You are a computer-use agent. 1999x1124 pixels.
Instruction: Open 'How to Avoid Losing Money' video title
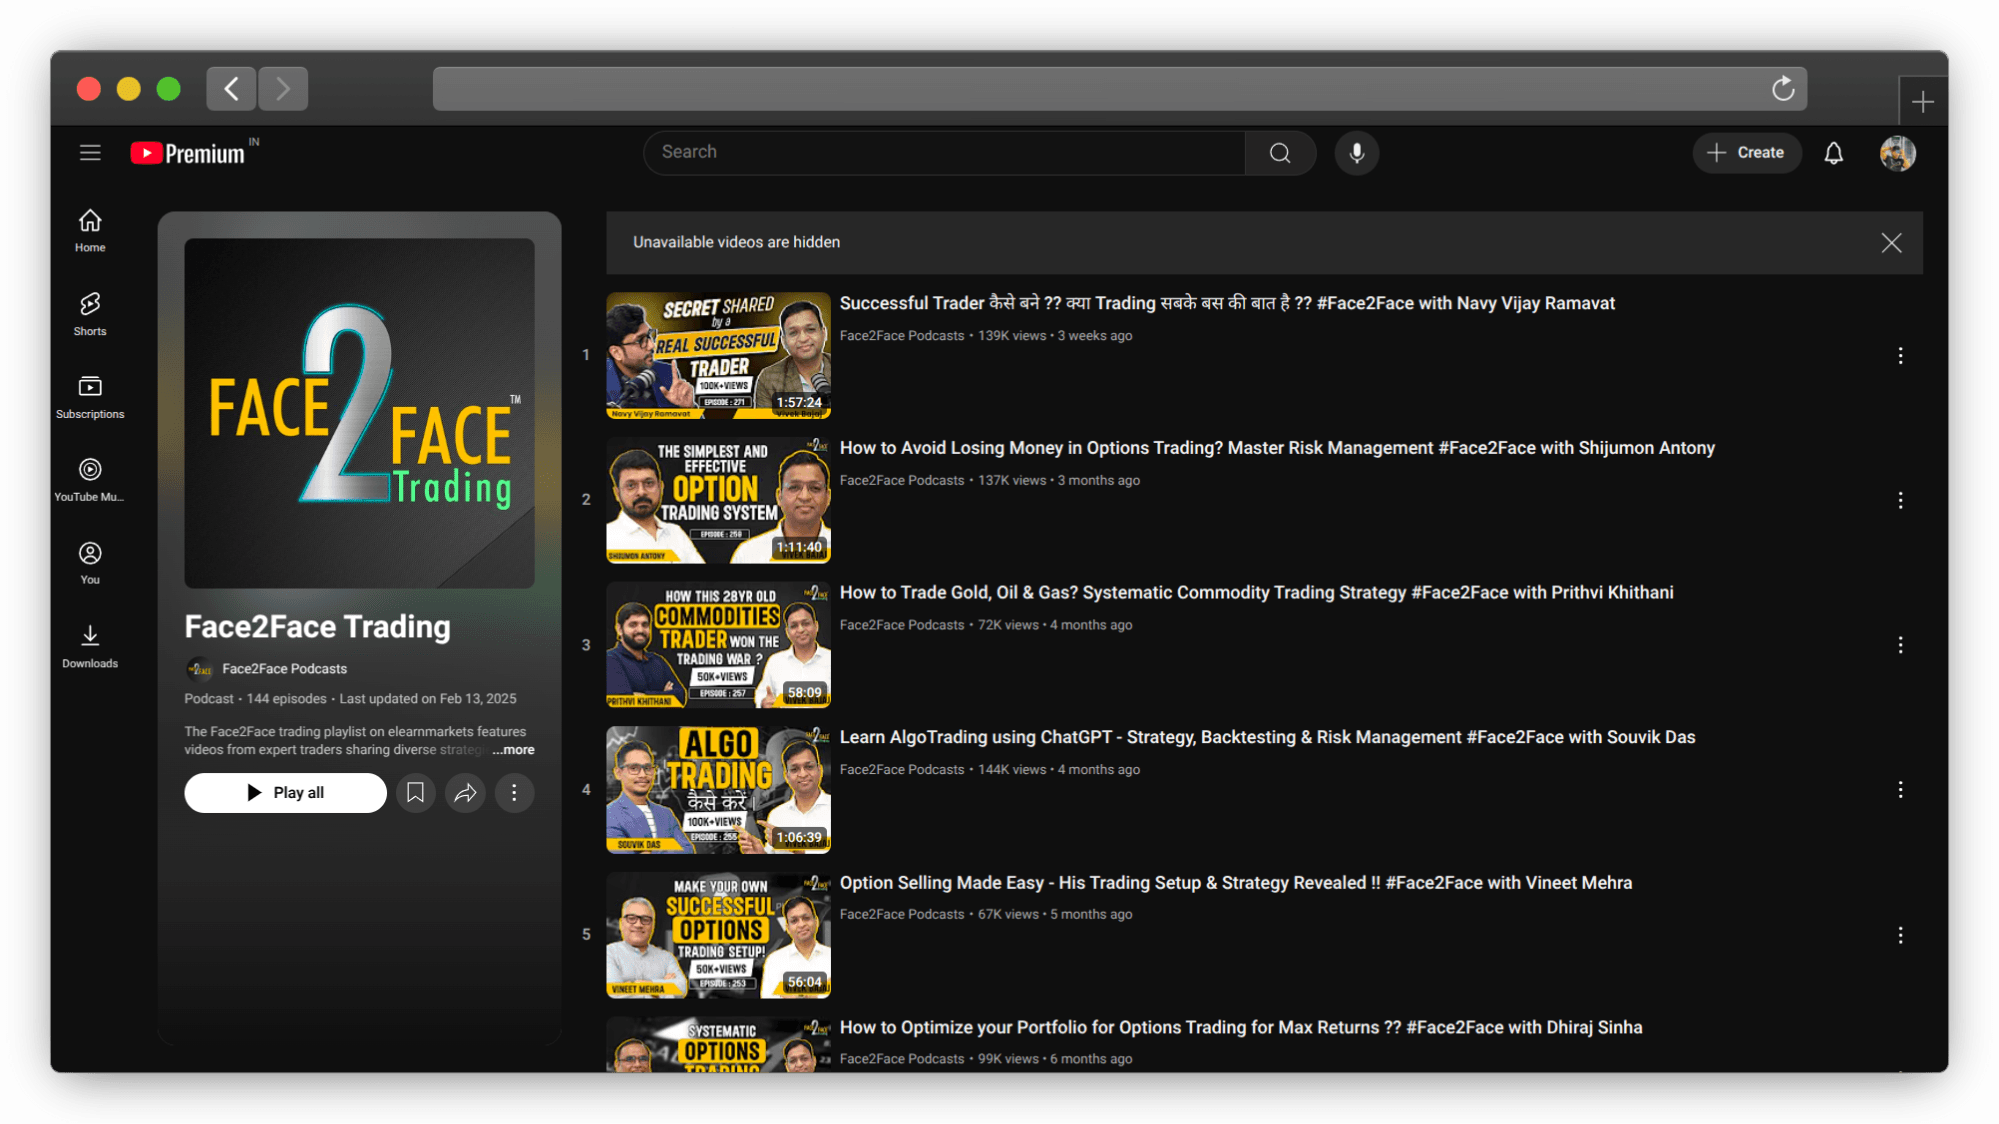(1277, 448)
